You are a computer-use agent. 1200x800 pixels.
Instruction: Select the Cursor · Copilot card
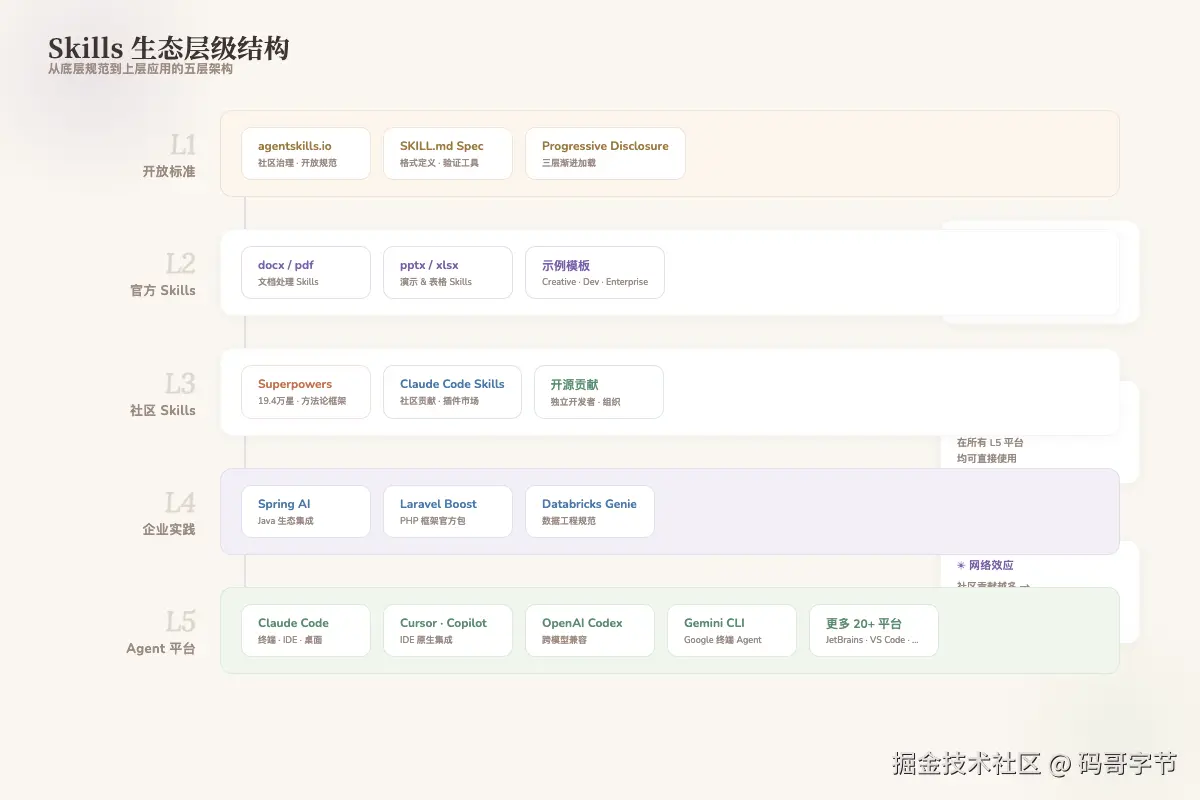coord(448,630)
